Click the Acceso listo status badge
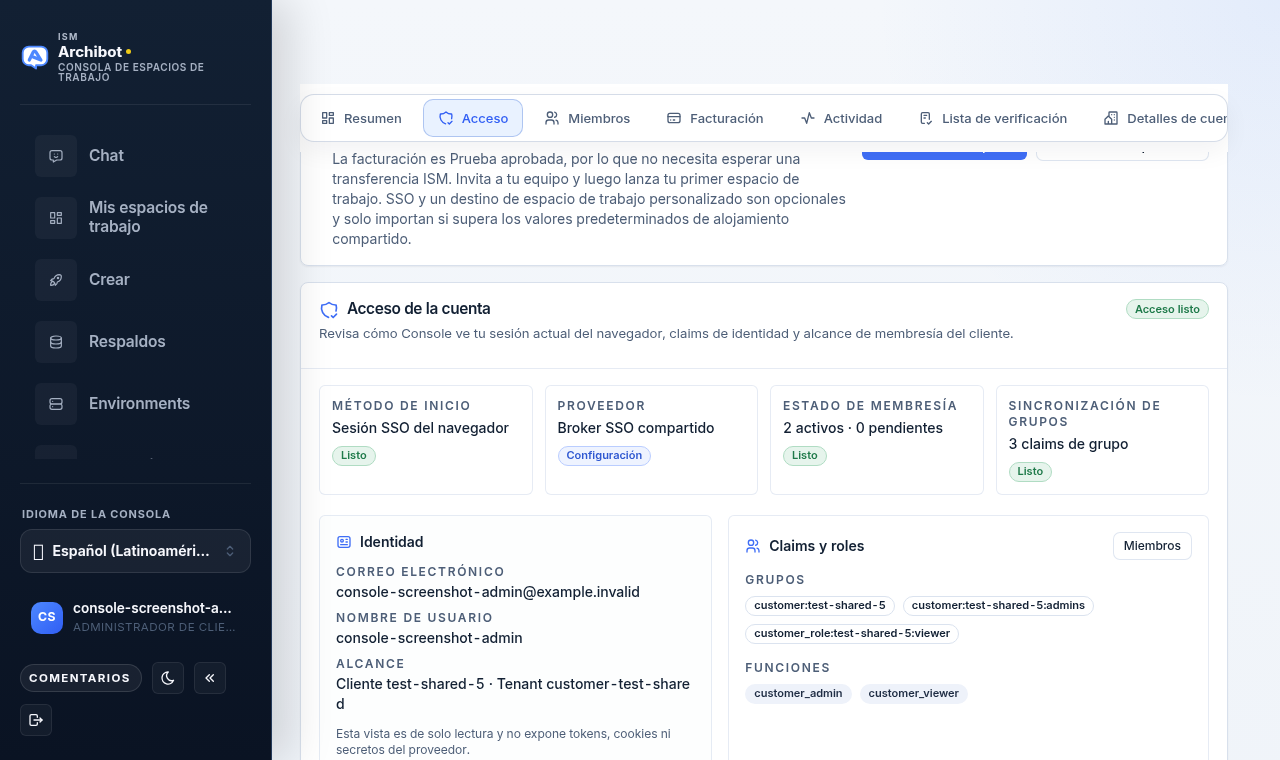The image size is (1280, 760). (x=1167, y=309)
